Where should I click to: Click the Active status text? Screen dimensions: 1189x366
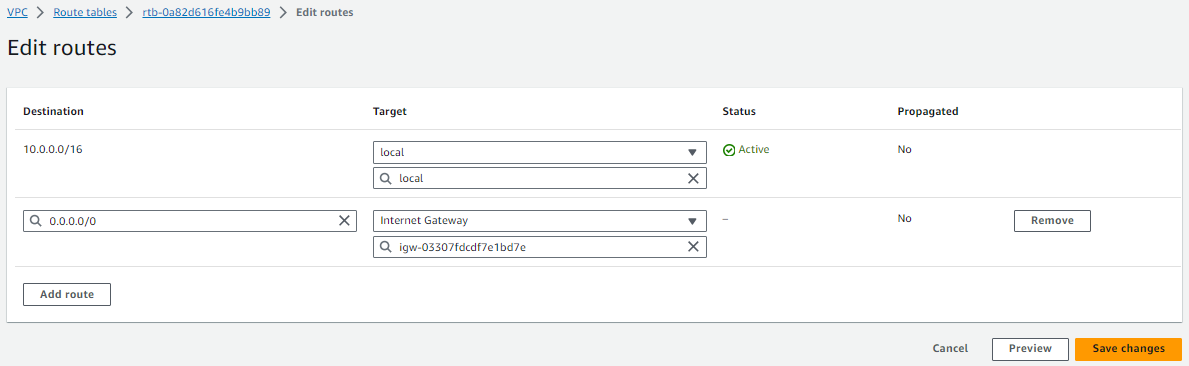click(x=754, y=150)
